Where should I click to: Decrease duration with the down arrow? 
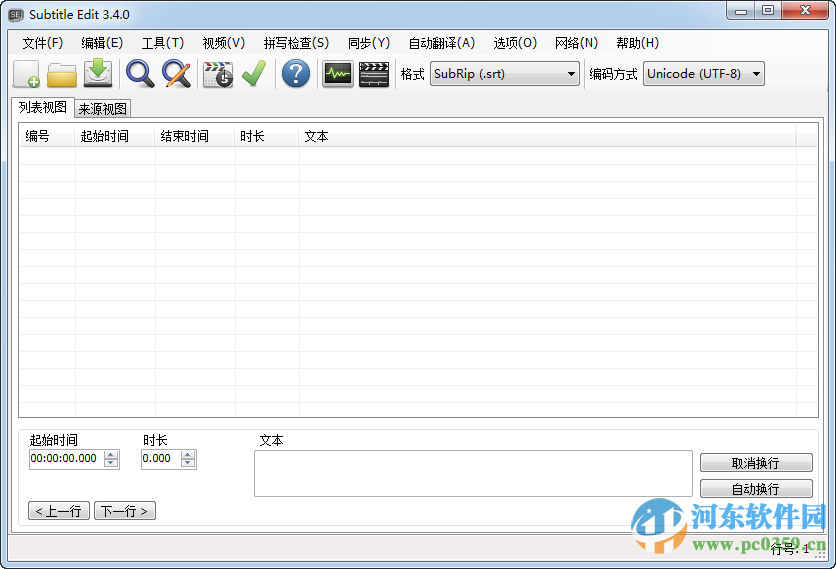pyautogui.click(x=188, y=463)
